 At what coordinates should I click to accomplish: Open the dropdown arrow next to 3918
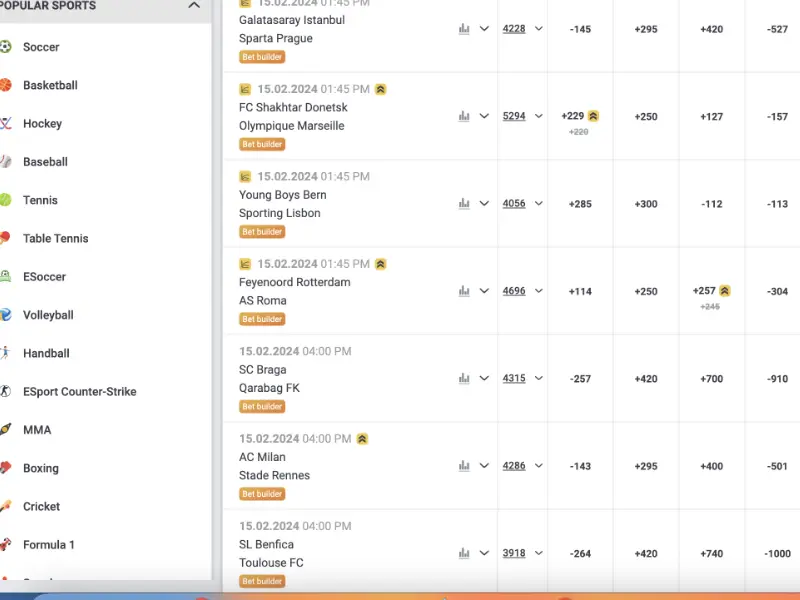pyautogui.click(x=538, y=553)
